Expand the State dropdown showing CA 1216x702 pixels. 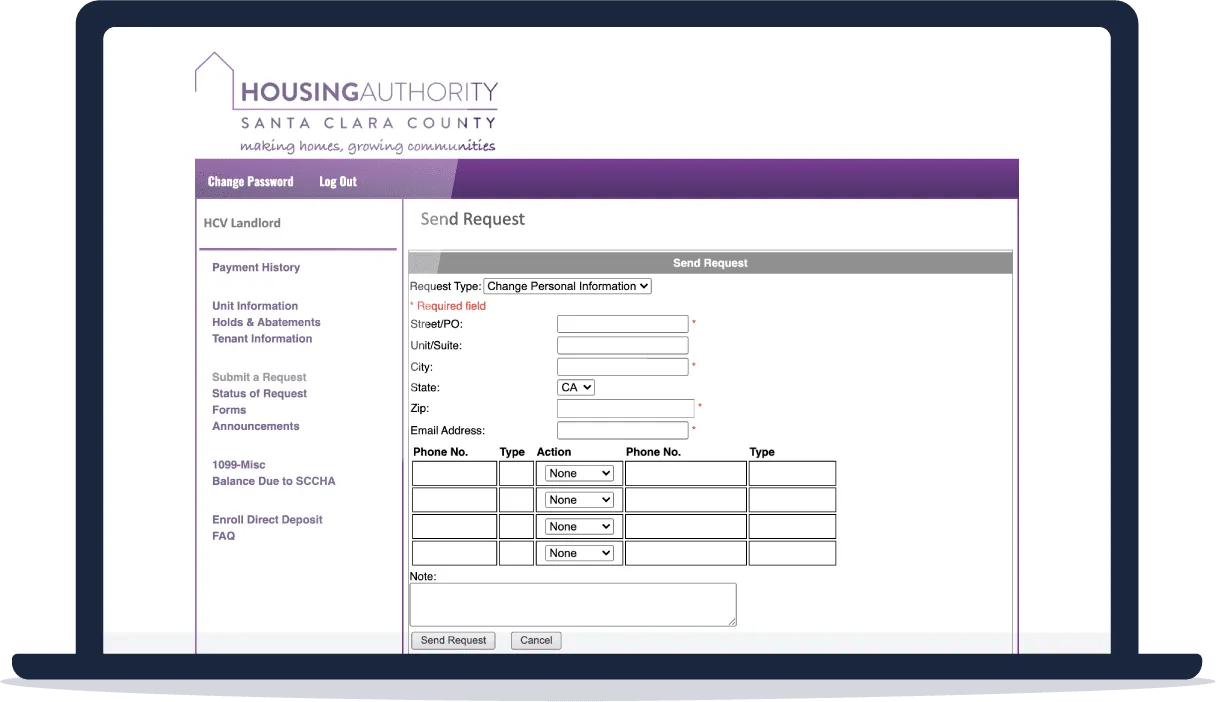point(576,387)
